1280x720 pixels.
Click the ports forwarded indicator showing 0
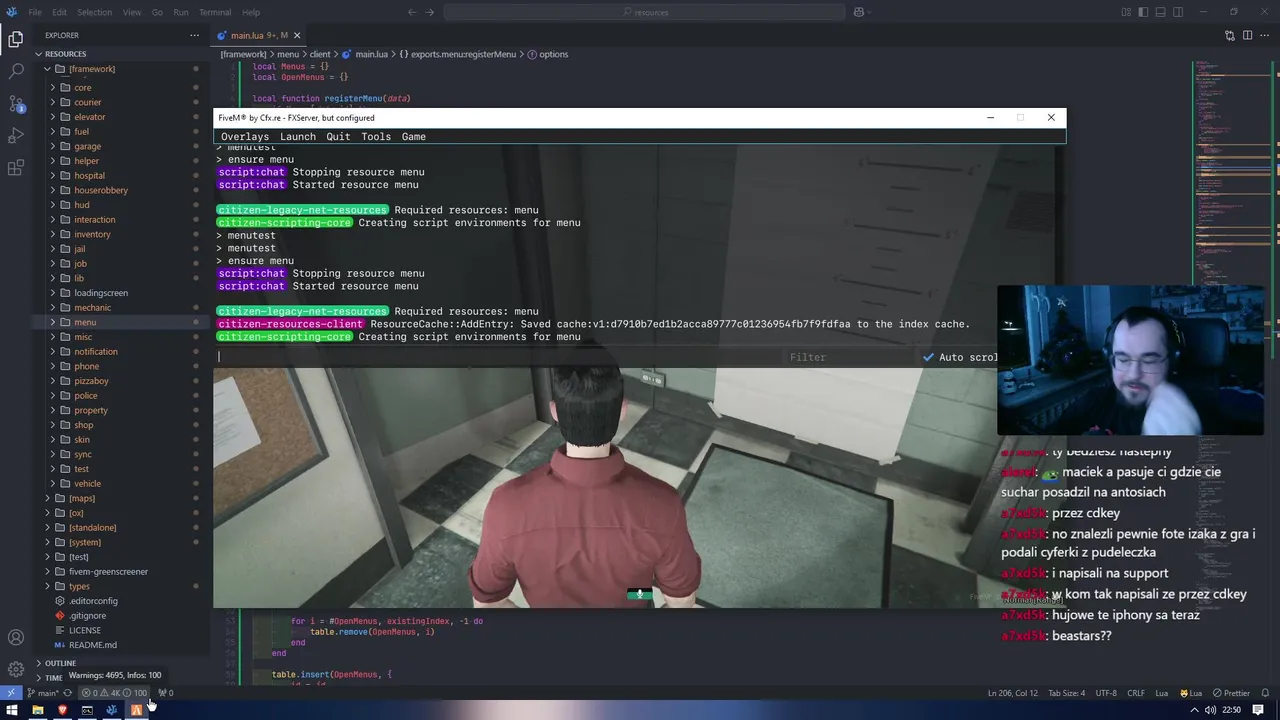point(165,693)
